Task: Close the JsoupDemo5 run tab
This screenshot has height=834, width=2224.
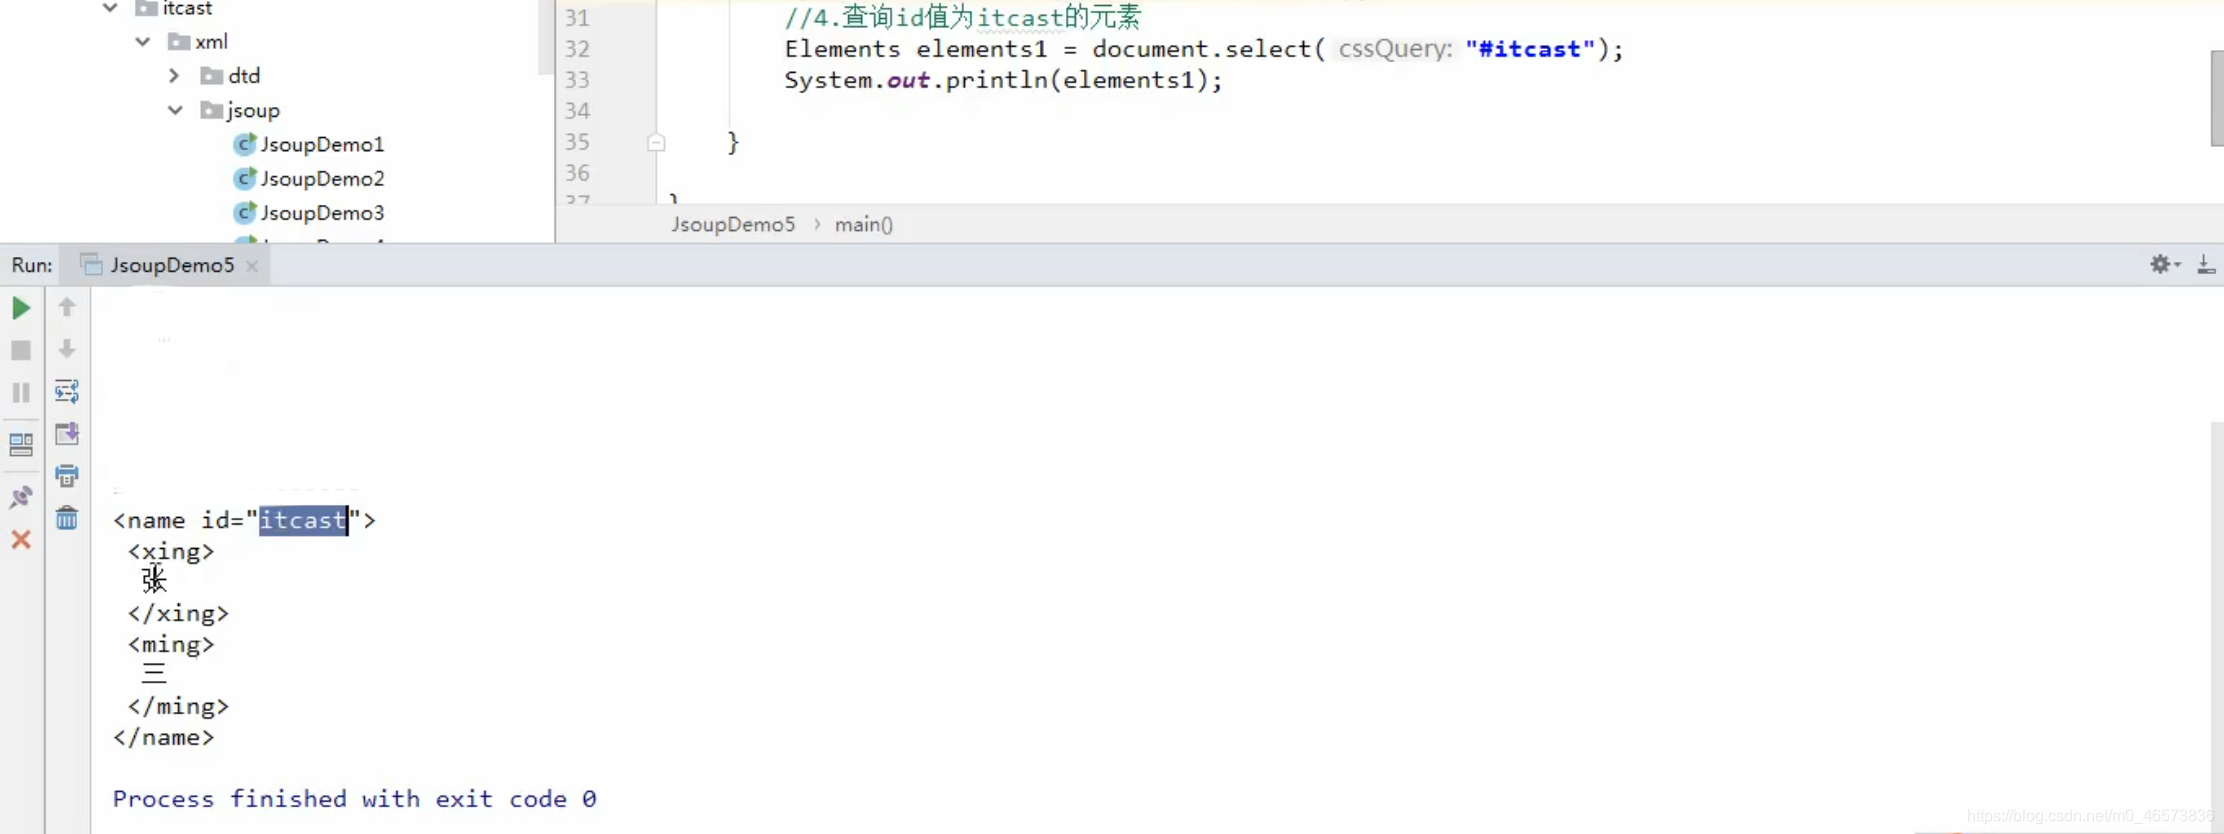Action: pos(252,266)
